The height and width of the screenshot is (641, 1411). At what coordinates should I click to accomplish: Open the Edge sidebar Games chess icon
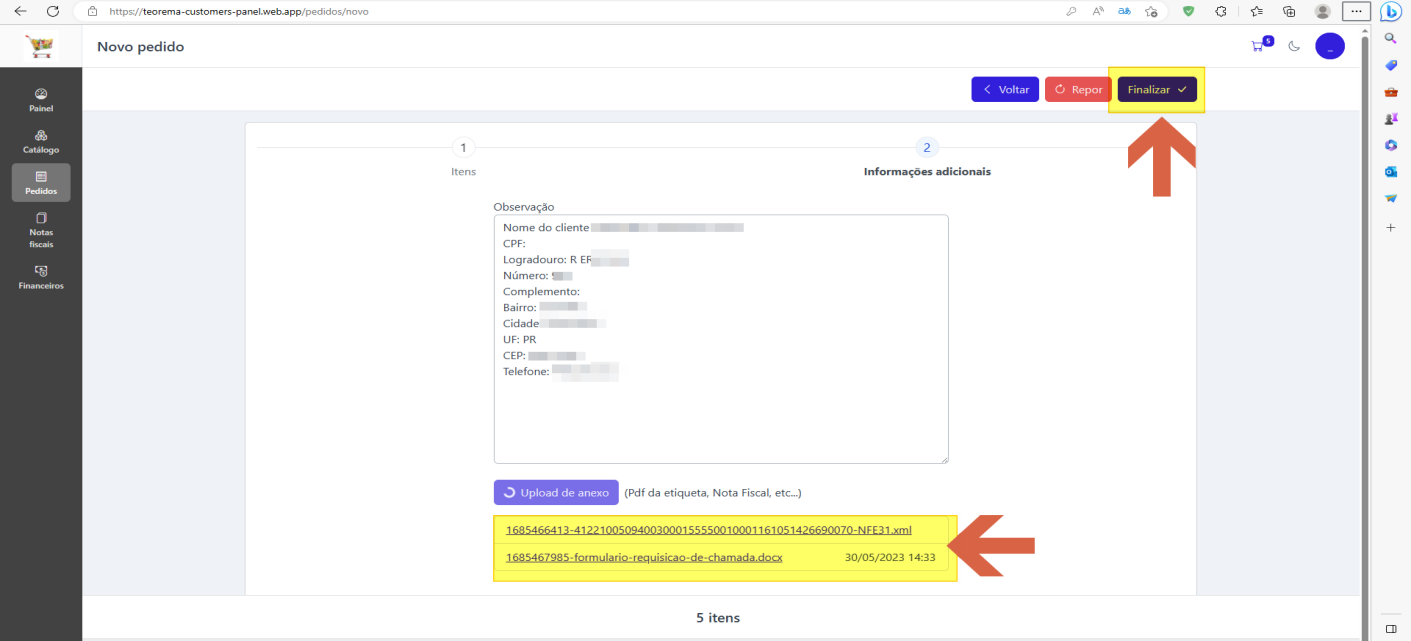coord(1390,118)
